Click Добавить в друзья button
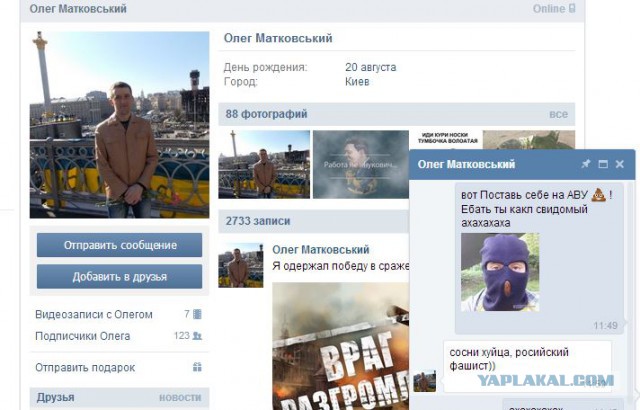 pyautogui.click(x=120, y=277)
